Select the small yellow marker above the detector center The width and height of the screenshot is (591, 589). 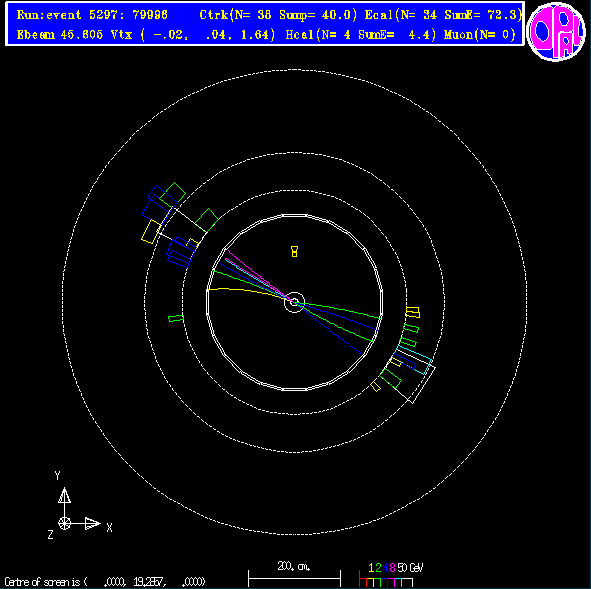pos(294,251)
